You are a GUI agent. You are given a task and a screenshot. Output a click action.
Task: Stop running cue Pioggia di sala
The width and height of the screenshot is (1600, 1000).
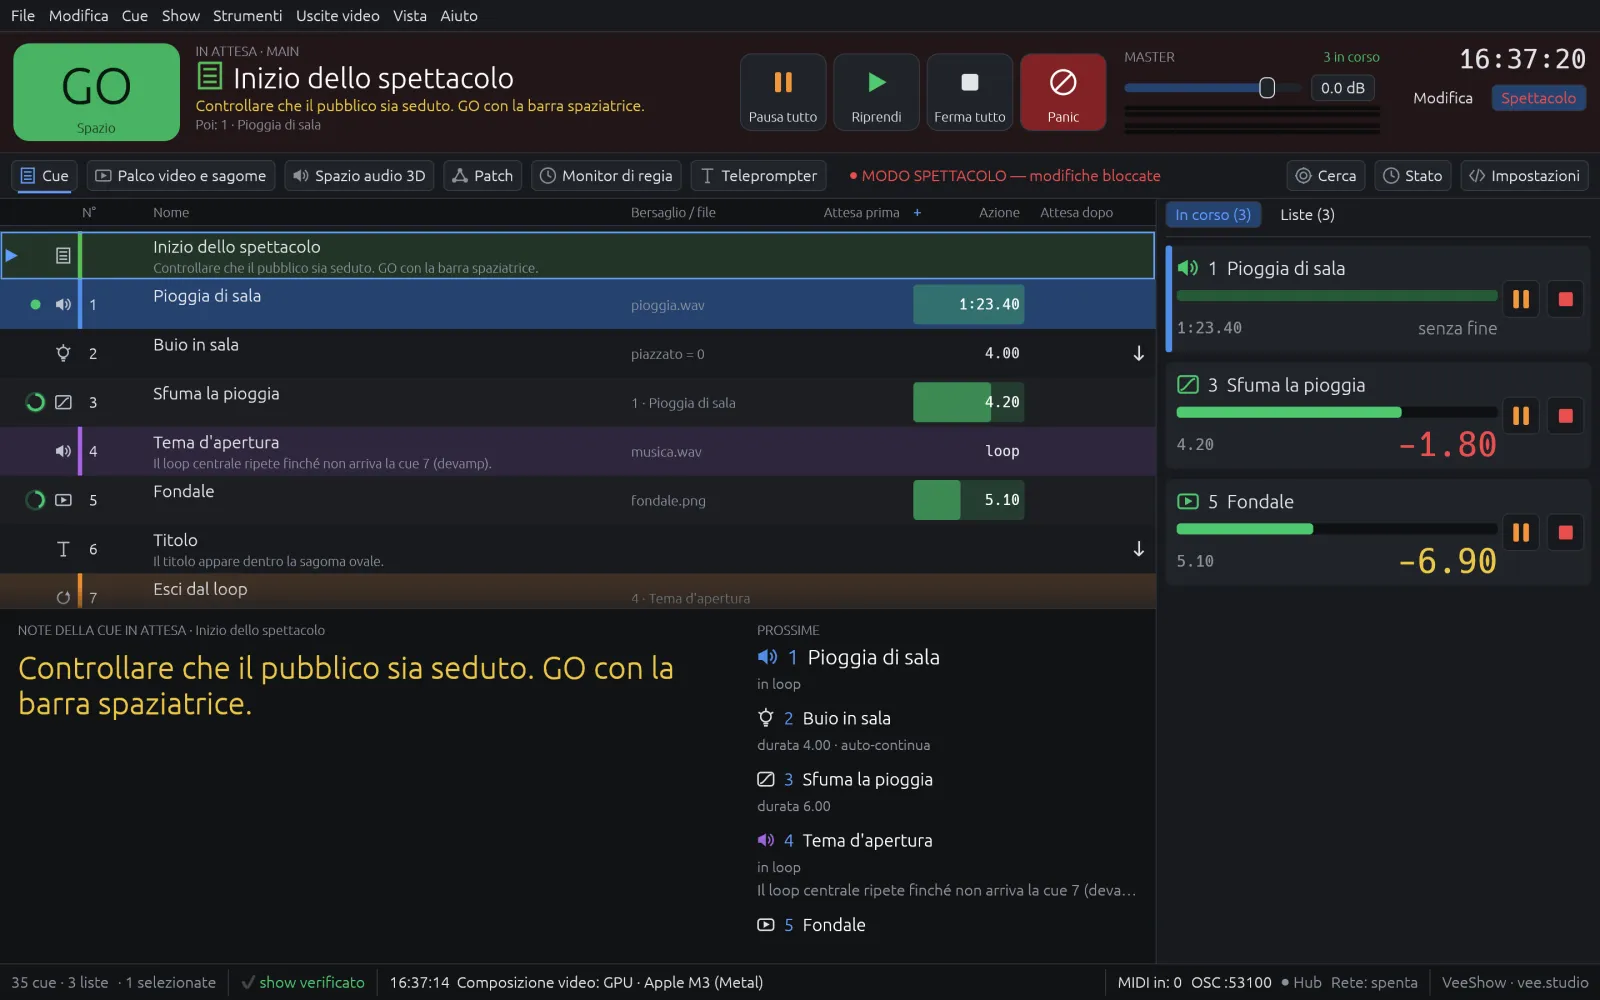tap(1566, 299)
